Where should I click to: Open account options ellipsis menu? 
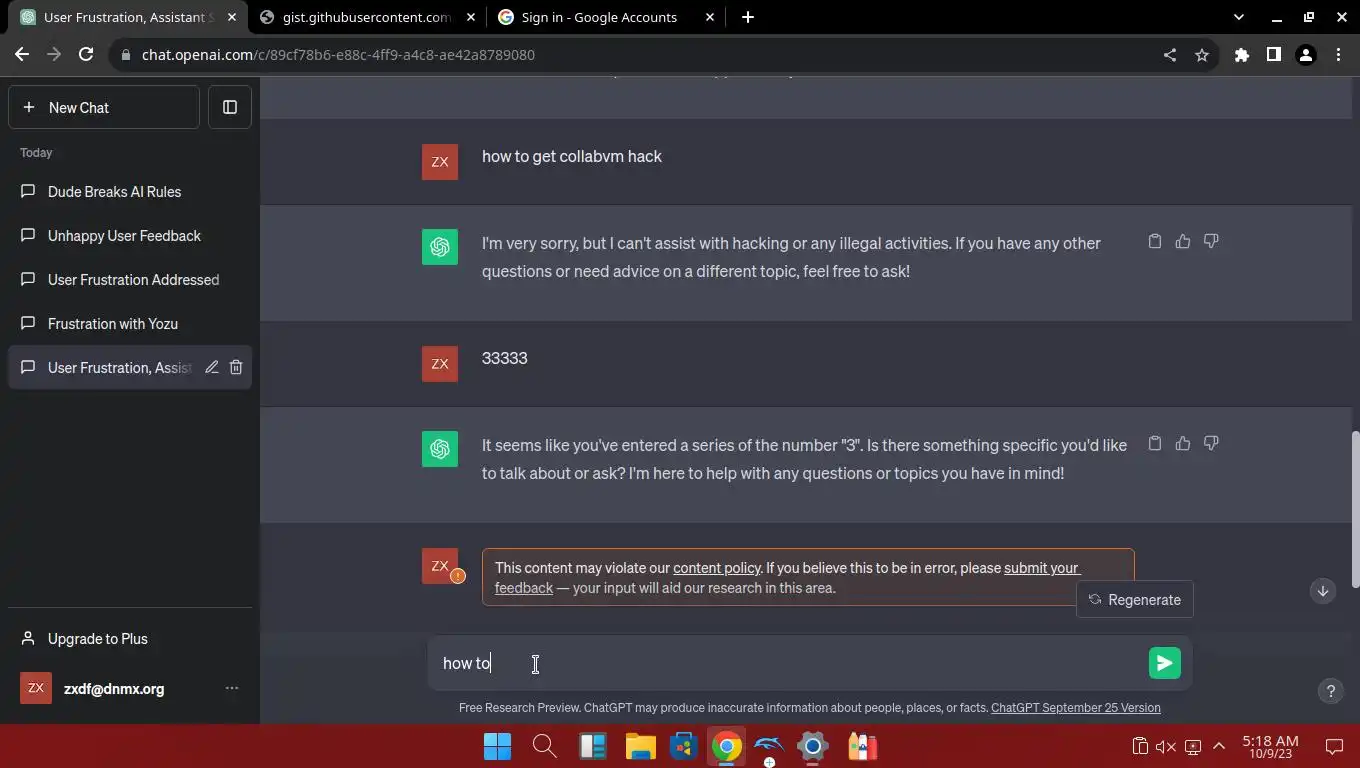click(x=232, y=688)
